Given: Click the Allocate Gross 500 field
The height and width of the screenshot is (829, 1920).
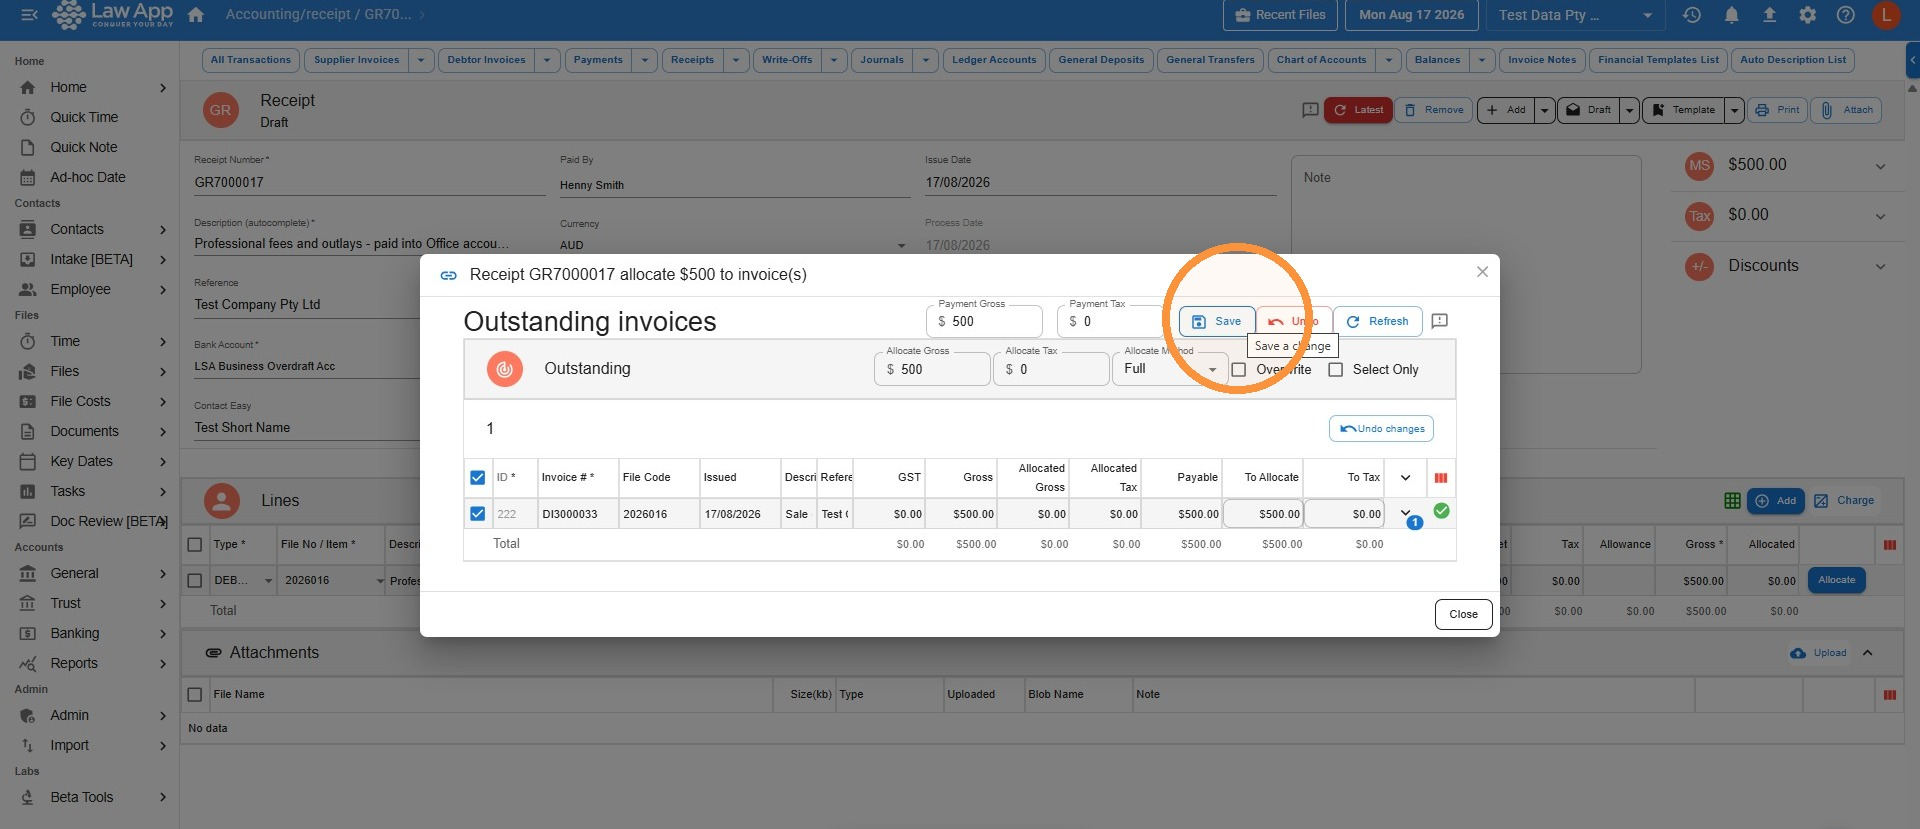Looking at the screenshot, I should [x=932, y=369].
